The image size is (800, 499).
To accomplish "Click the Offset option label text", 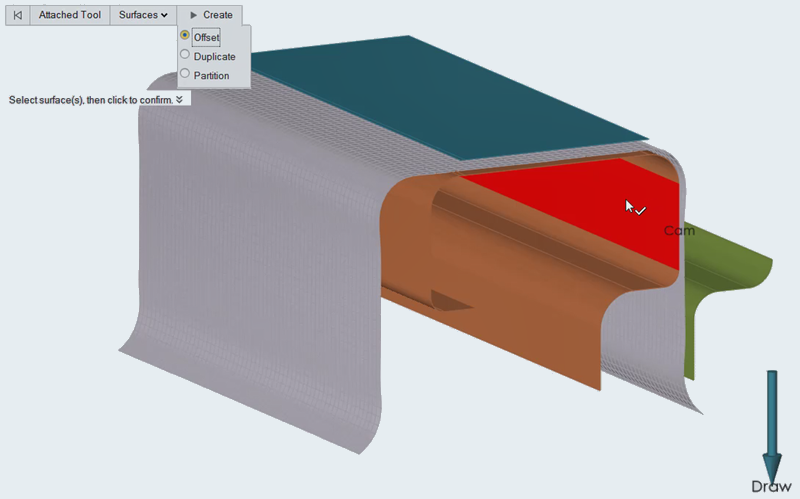I will pyautogui.click(x=207, y=37).
